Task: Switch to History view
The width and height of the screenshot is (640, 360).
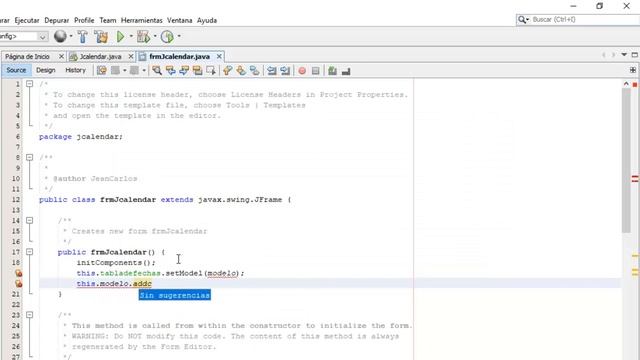Action: (x=76, y=70)
